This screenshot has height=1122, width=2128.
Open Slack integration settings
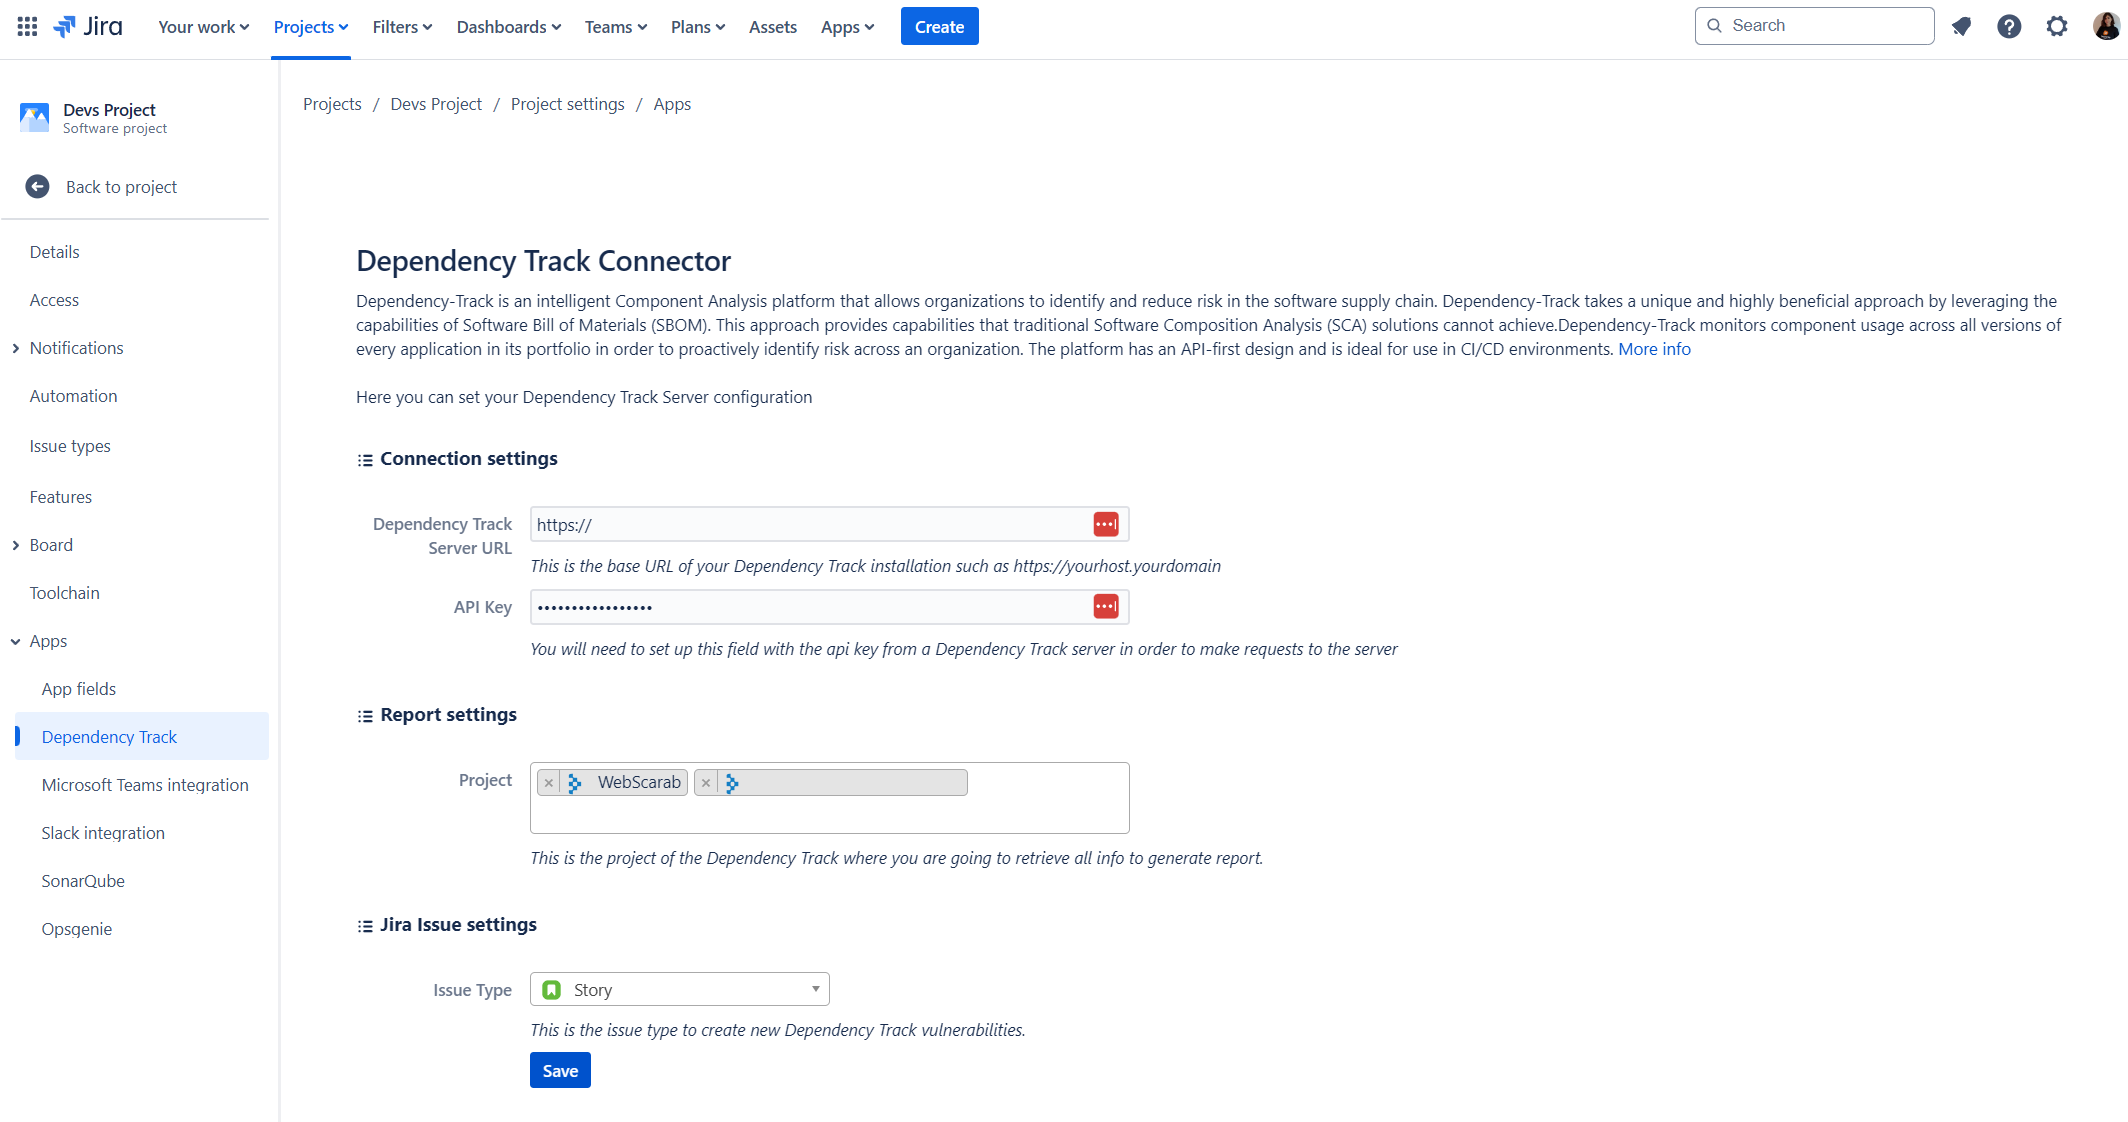pyautogui.click(x=103, y=833)
